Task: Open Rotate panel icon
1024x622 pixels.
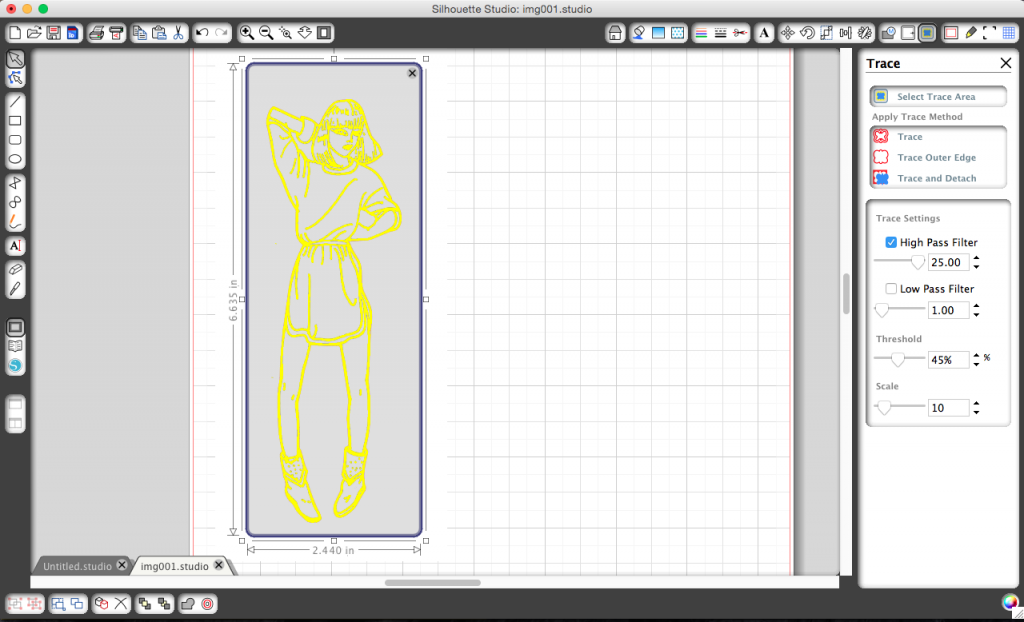Action: (x=807, y=33)
